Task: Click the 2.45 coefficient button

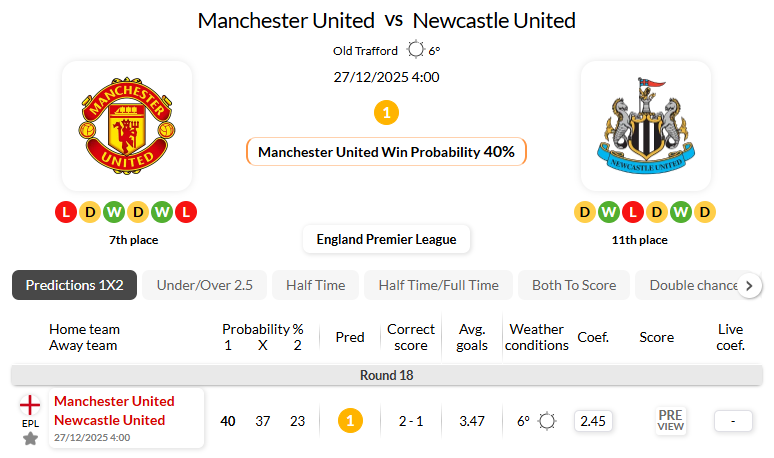Action: pyautogui.click(x=593, y=421)
